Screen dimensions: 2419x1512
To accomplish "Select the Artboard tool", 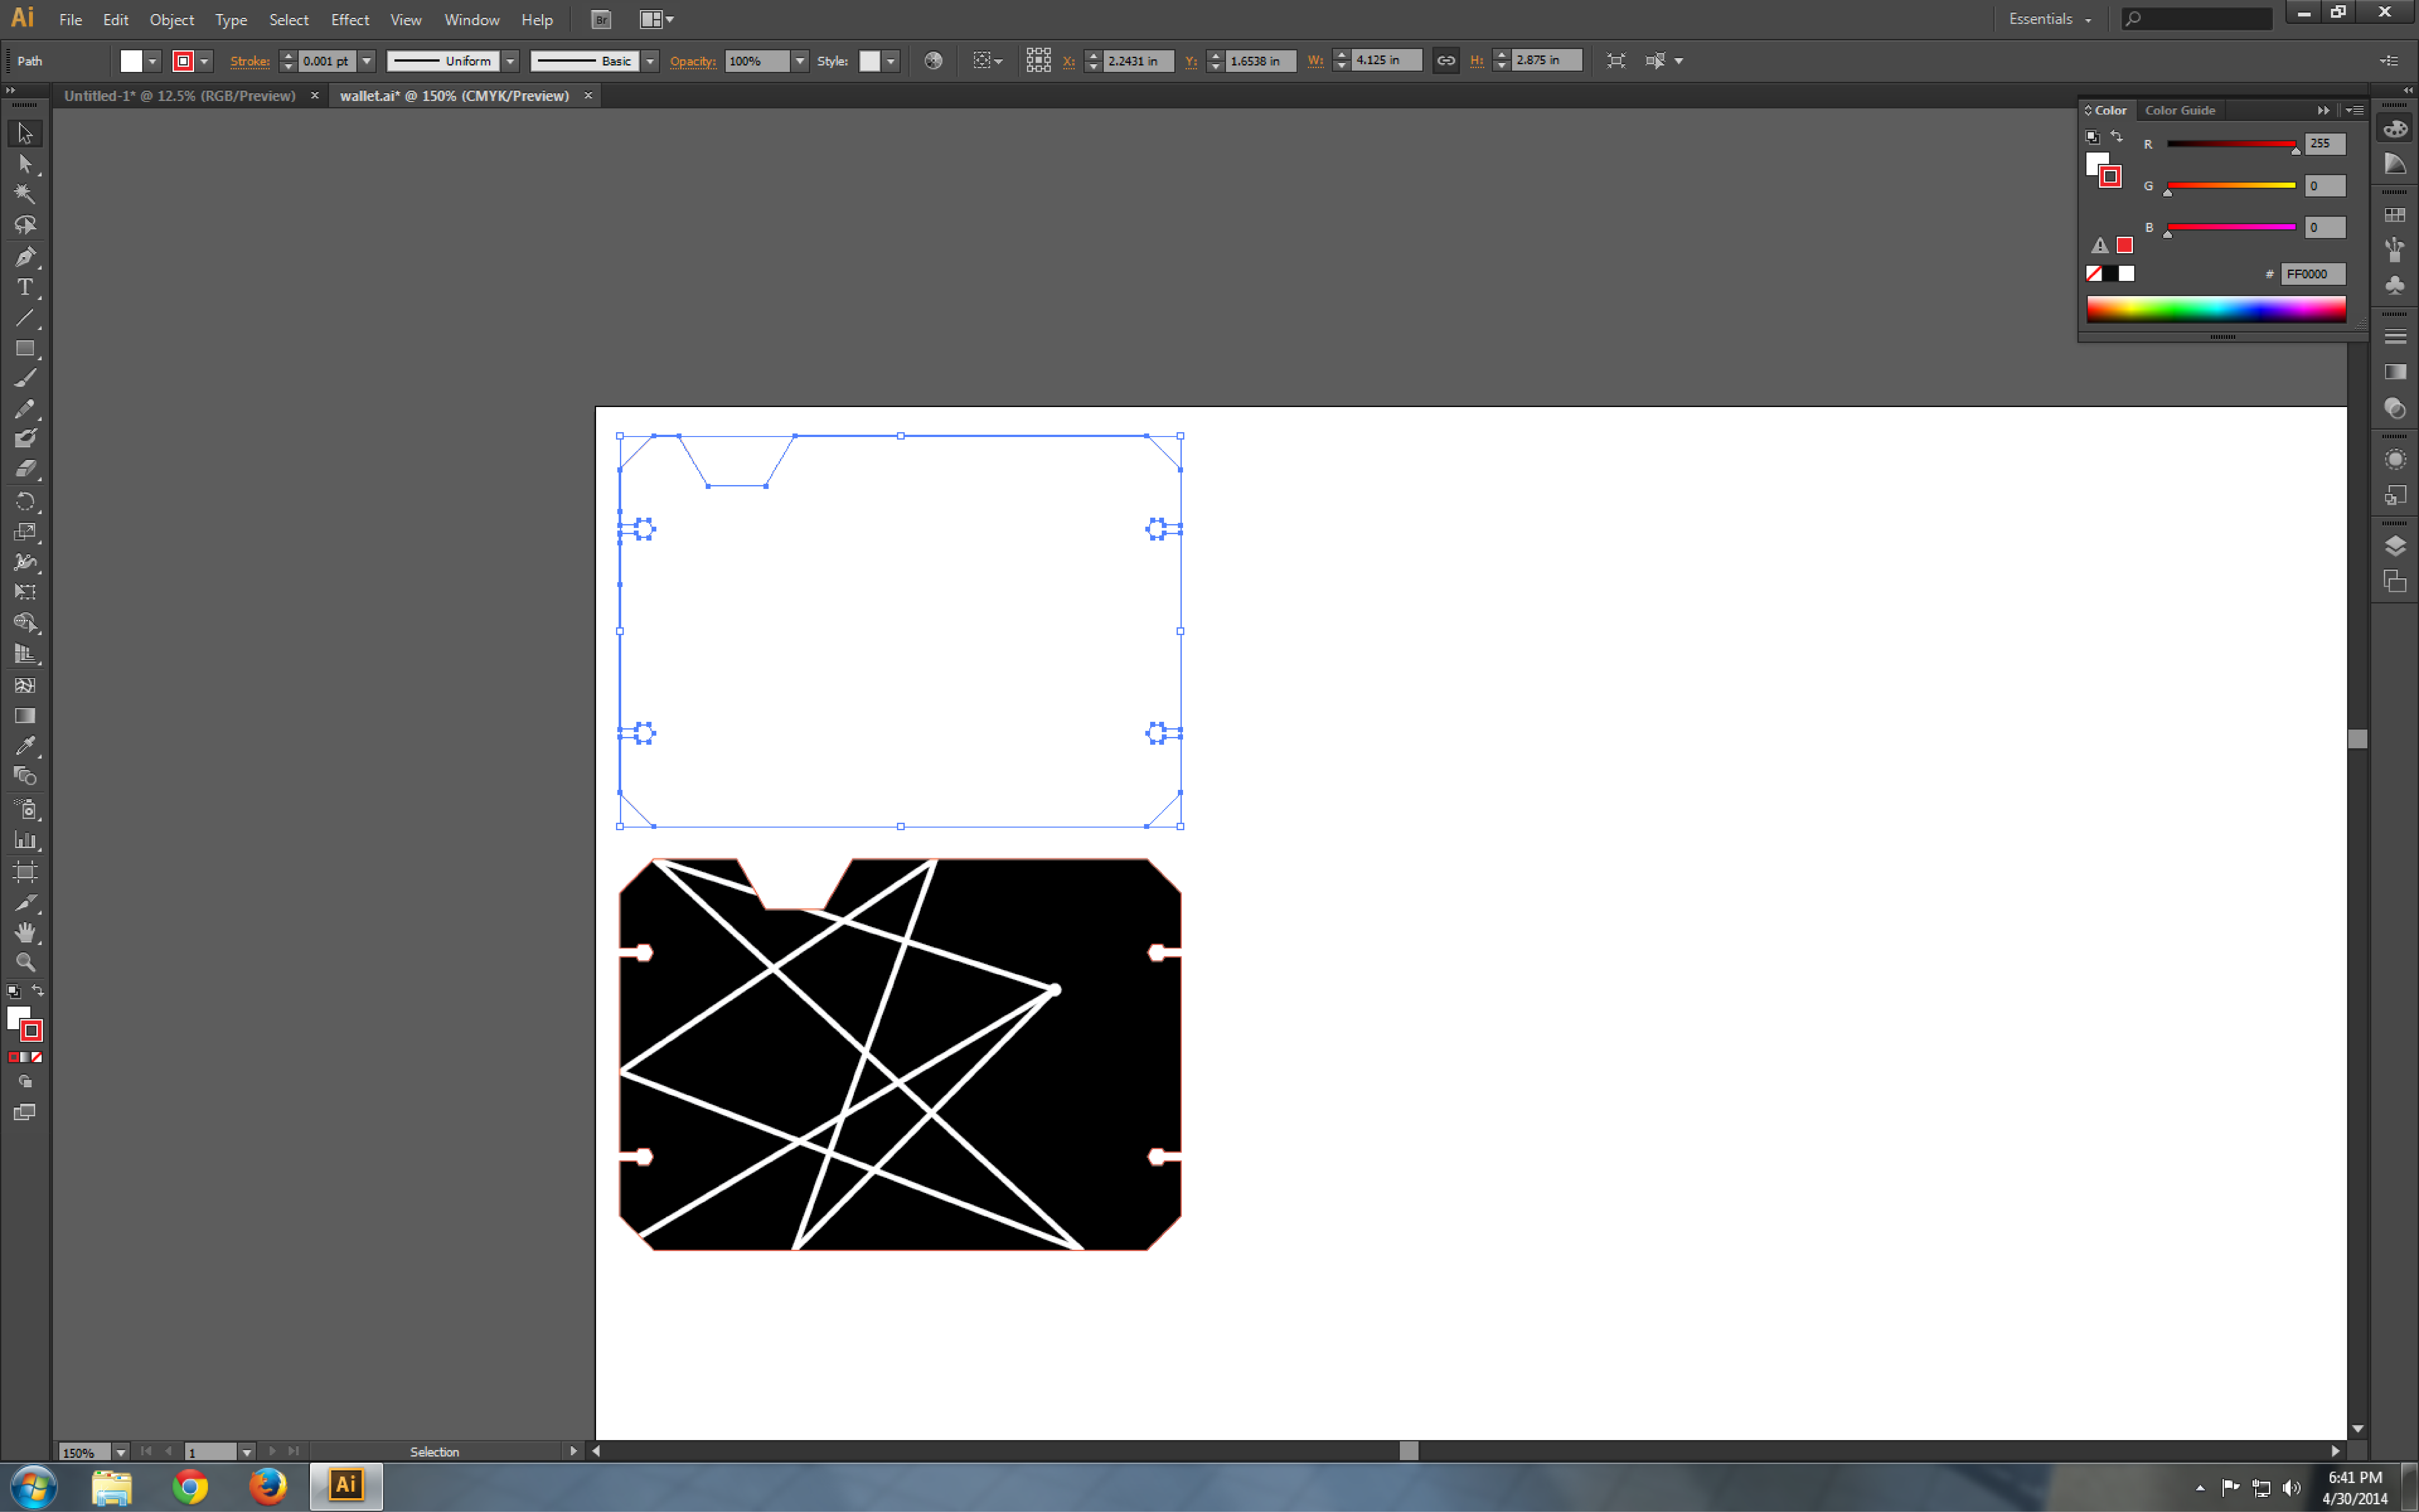I will (25, 872).
